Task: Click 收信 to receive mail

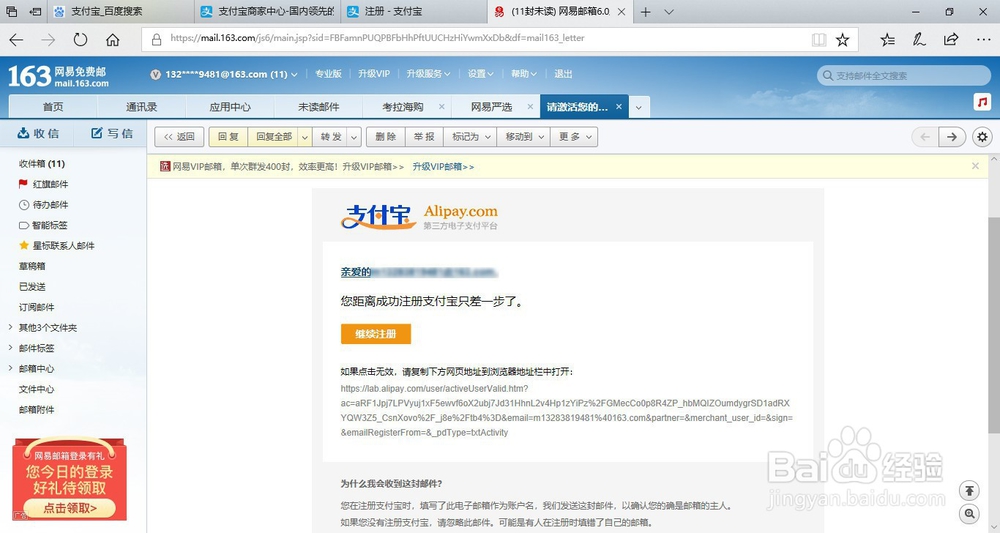Action: point(38,133)
